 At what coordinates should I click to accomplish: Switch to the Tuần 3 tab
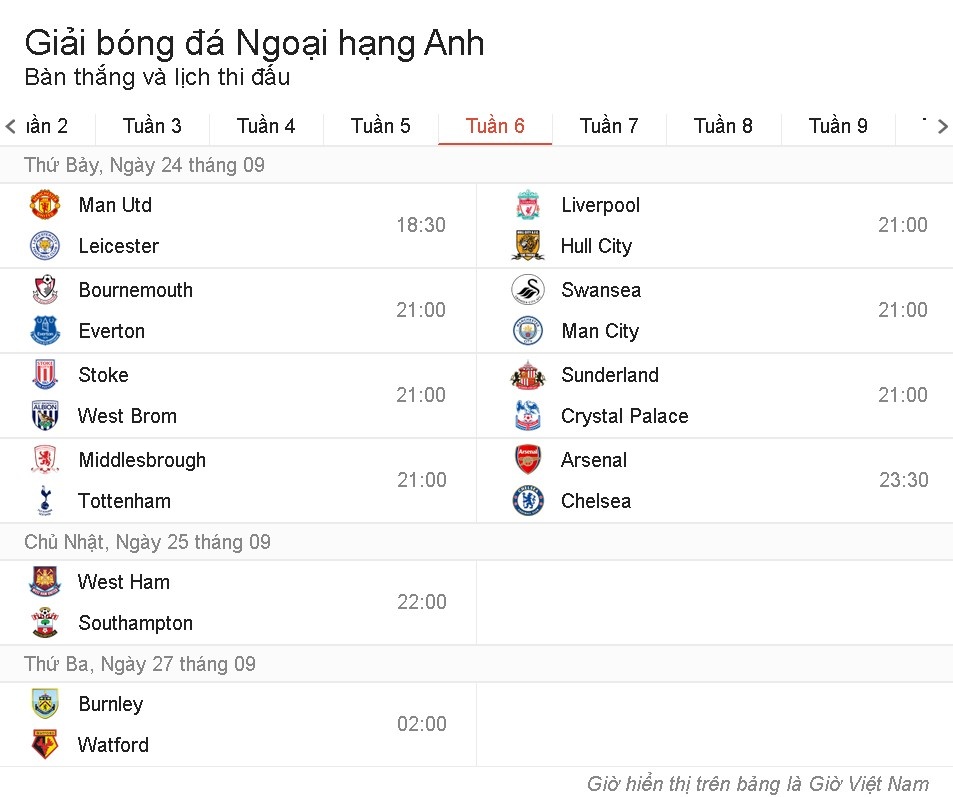coord(151,126)
